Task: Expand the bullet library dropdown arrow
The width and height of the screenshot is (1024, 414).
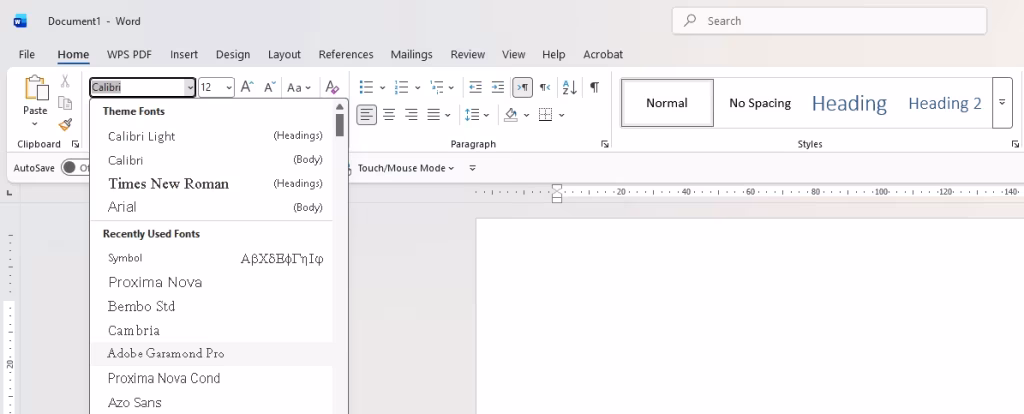Action: (x=382, y=87)
